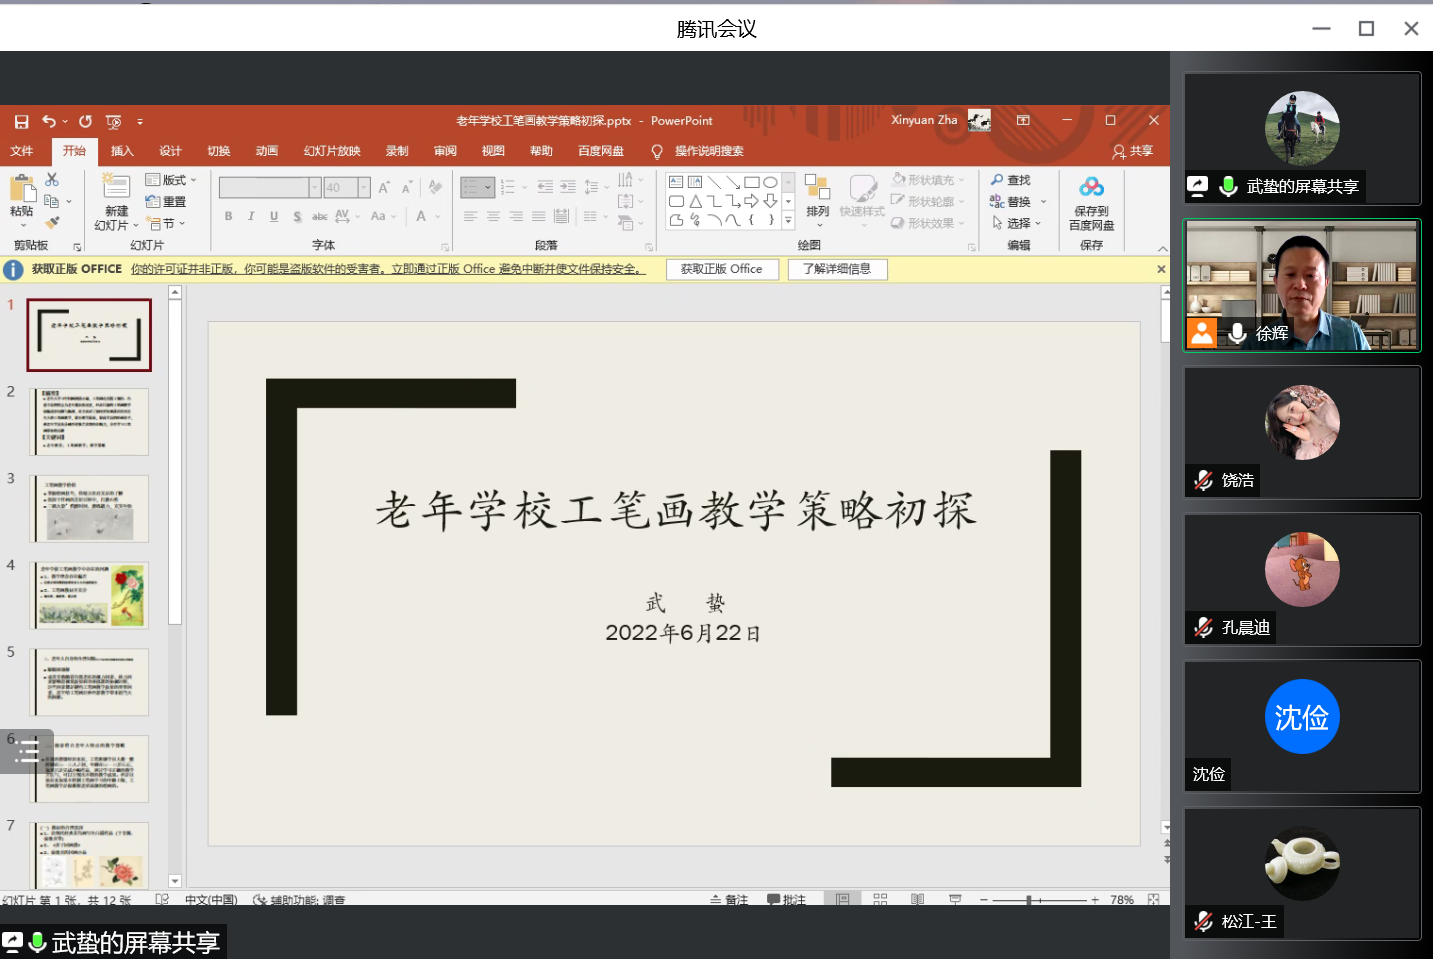
Task: Click the Reset (重置) slide button
Action: click(x=166, y=201)
